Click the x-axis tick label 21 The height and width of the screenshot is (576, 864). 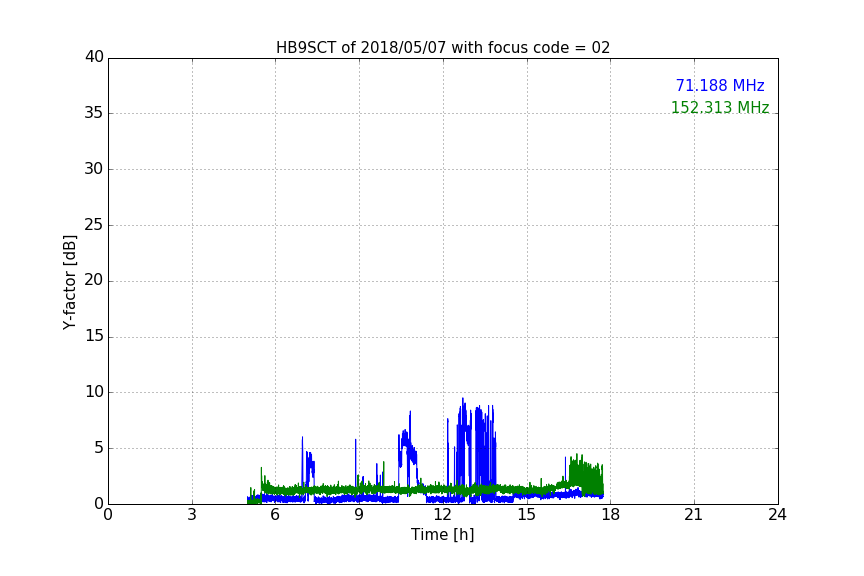pyautogui.click(x=694, y=515)
